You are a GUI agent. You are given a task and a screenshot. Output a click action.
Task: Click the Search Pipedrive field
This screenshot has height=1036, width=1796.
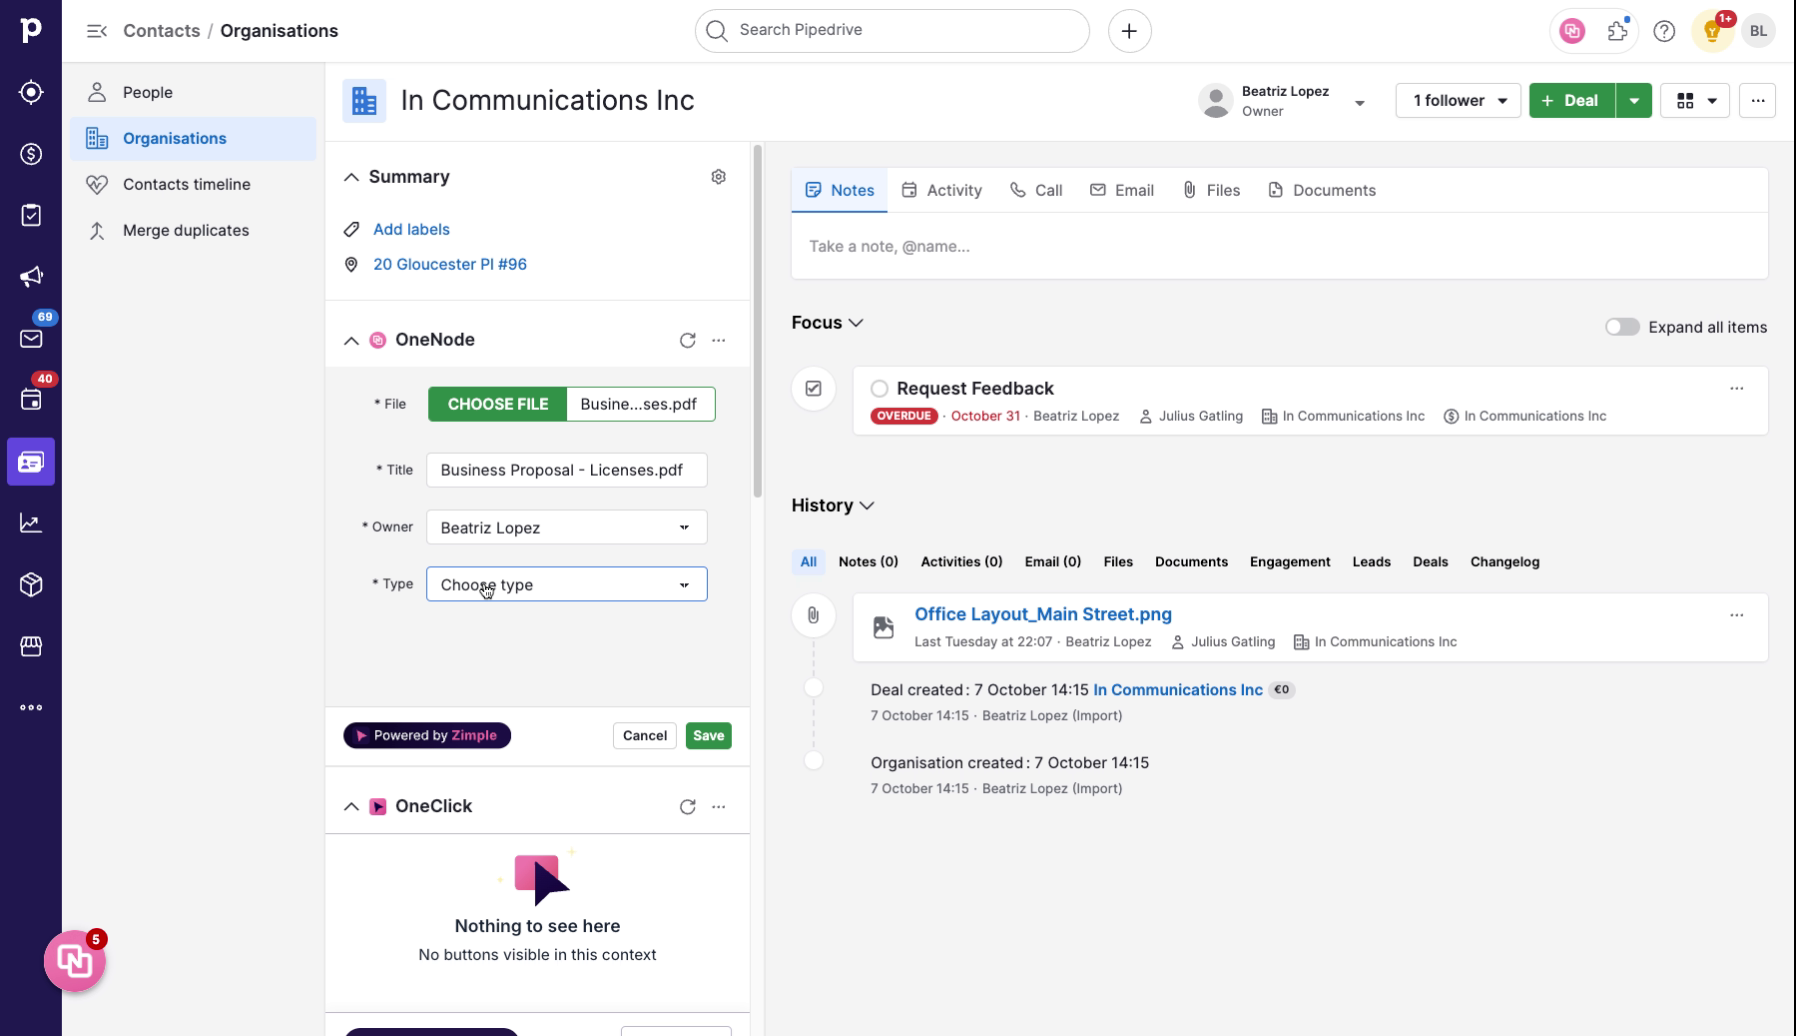pos(892,31)
